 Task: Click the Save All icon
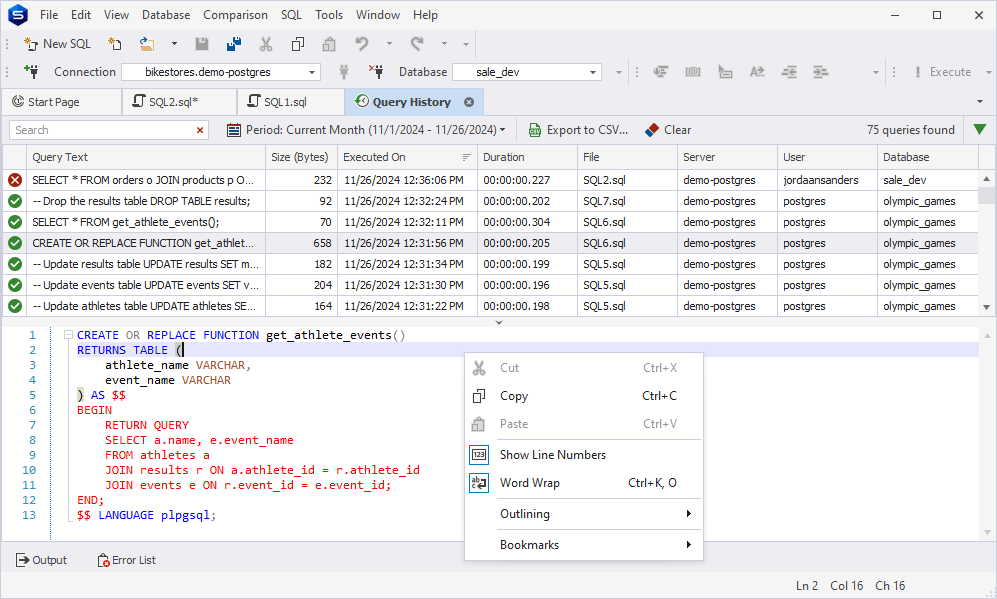click(233, 44)
